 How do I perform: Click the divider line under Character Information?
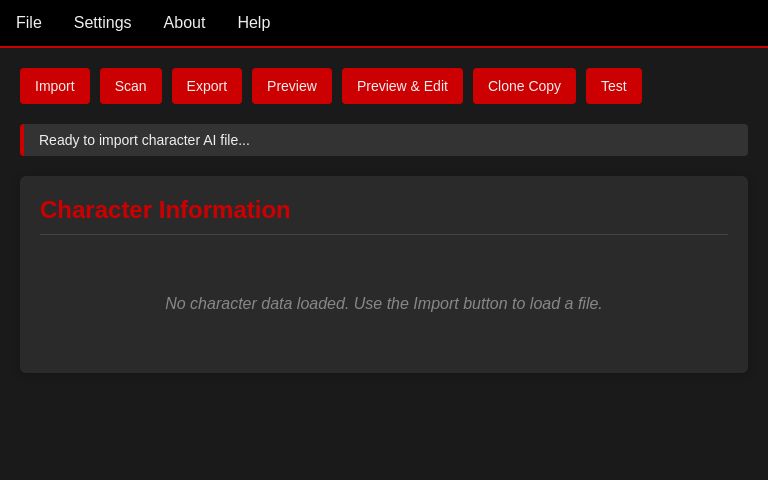tap(384, 234)
